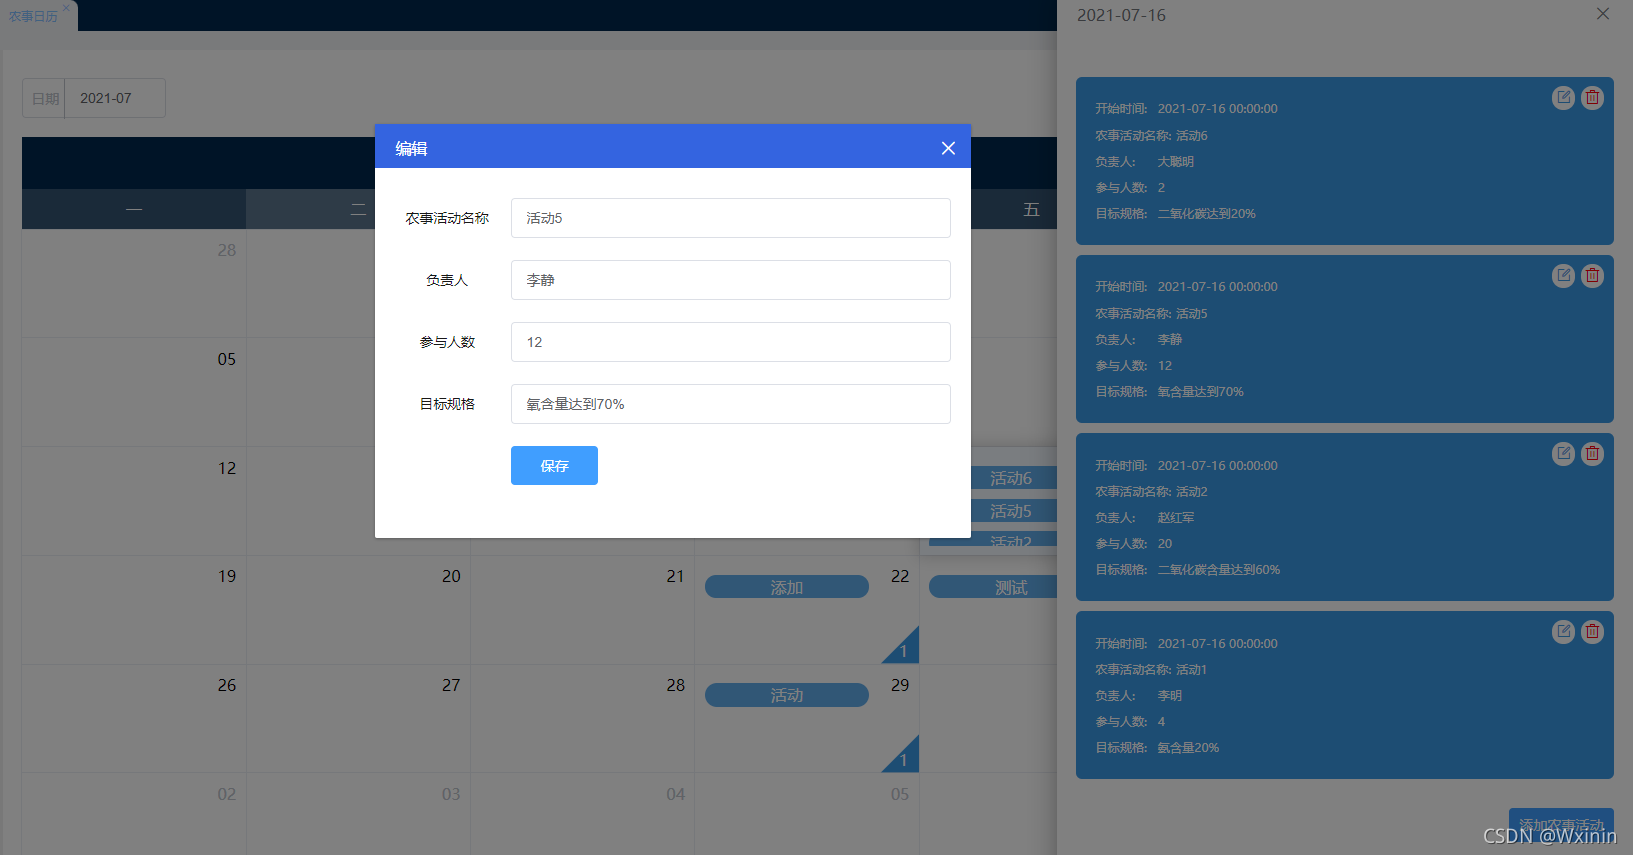Viewport: 1633px width, 855px height.
Task: Delete the 活动5 card with trash icon
Action: (1592, 275)
